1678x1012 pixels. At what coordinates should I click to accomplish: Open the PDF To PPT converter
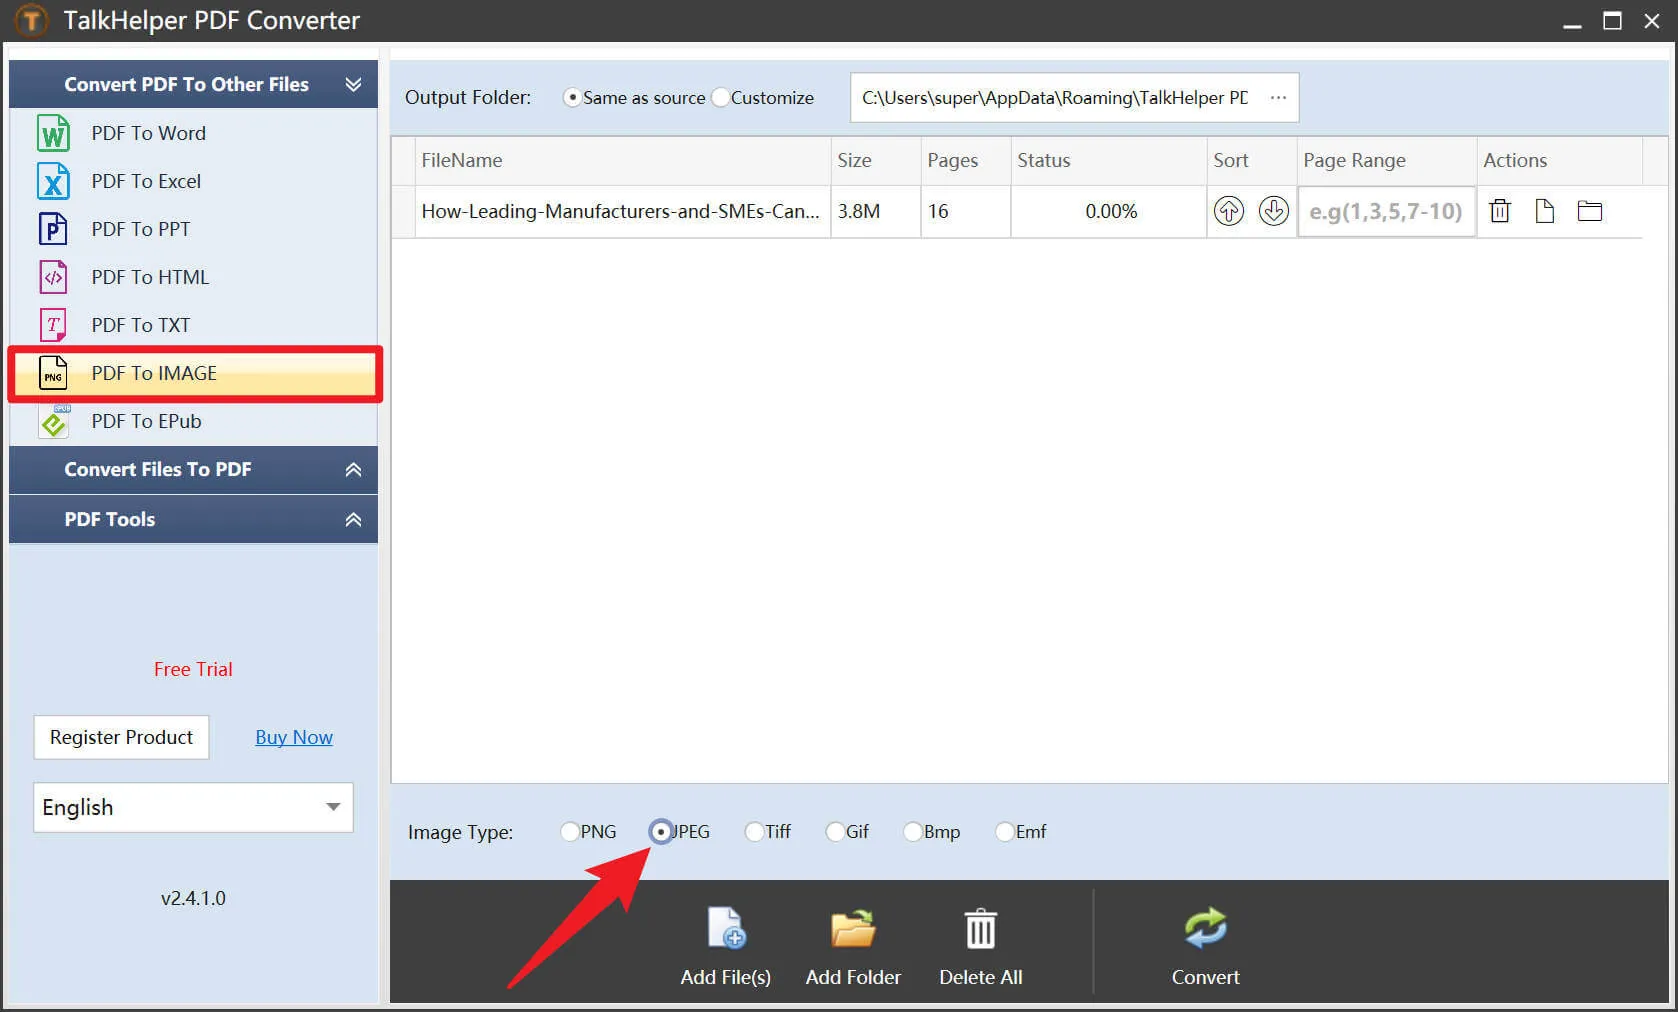(139, 229)
